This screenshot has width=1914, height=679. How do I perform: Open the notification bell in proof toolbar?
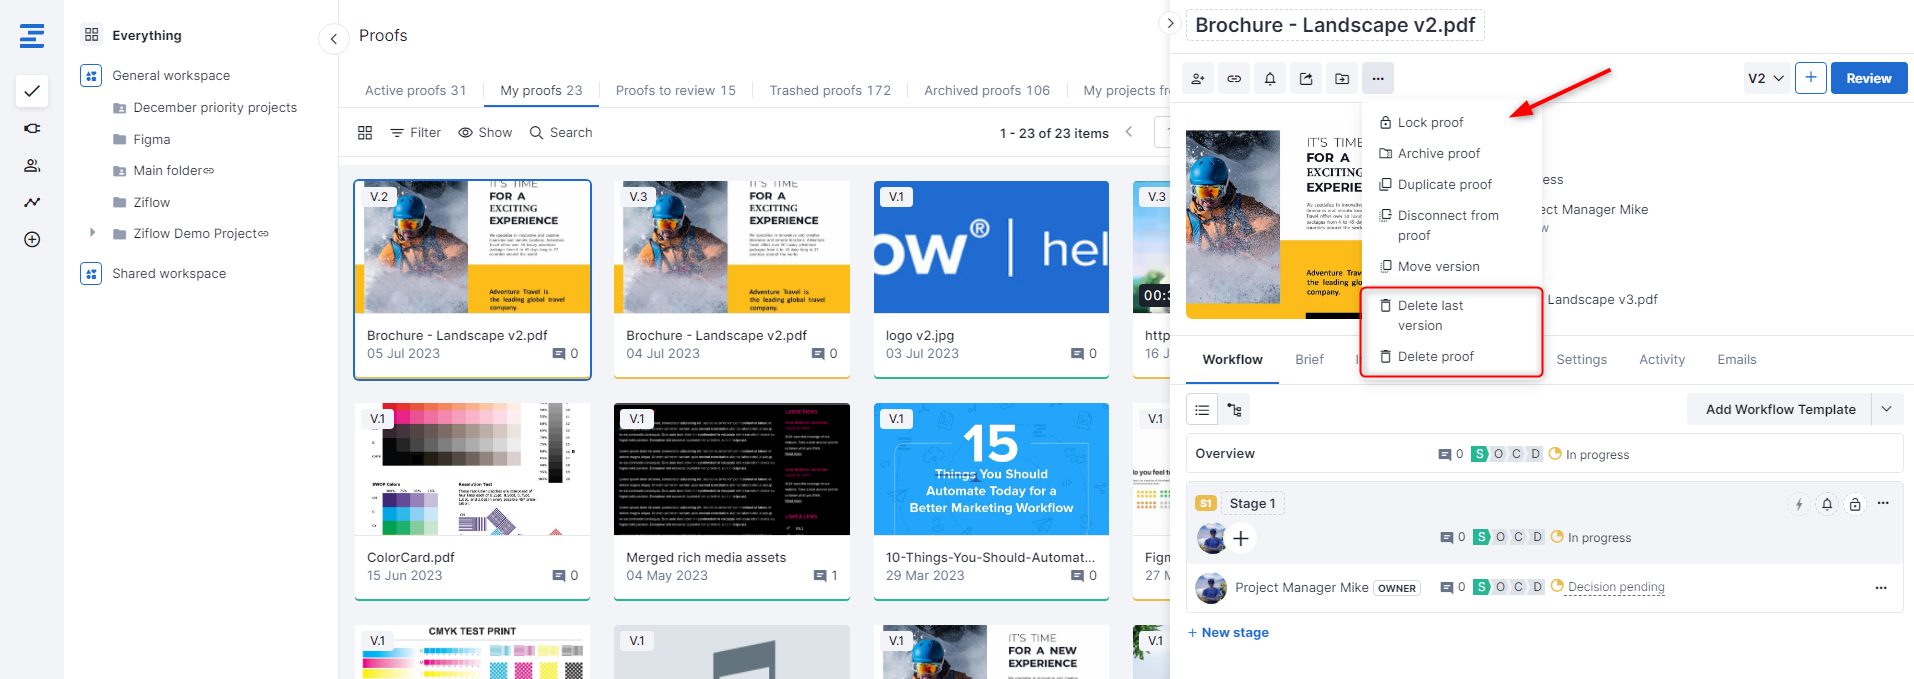1270,79
